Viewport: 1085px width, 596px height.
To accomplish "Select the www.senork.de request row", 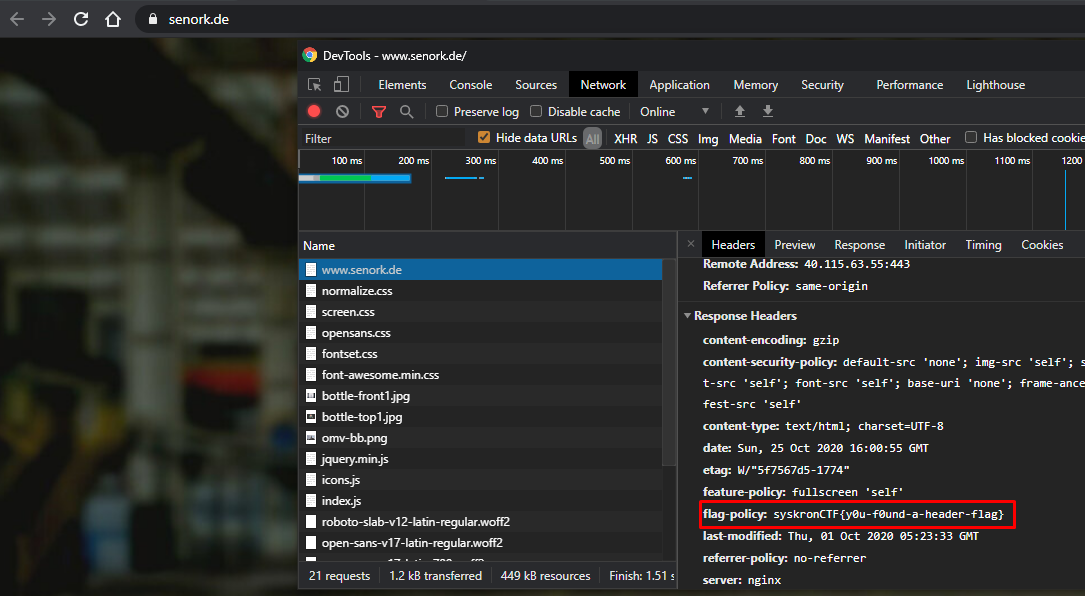I will point(480,270).
